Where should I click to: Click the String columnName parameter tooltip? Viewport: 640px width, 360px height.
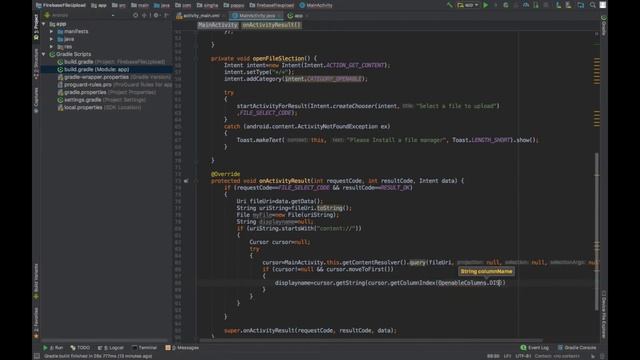tap(486, 271)
